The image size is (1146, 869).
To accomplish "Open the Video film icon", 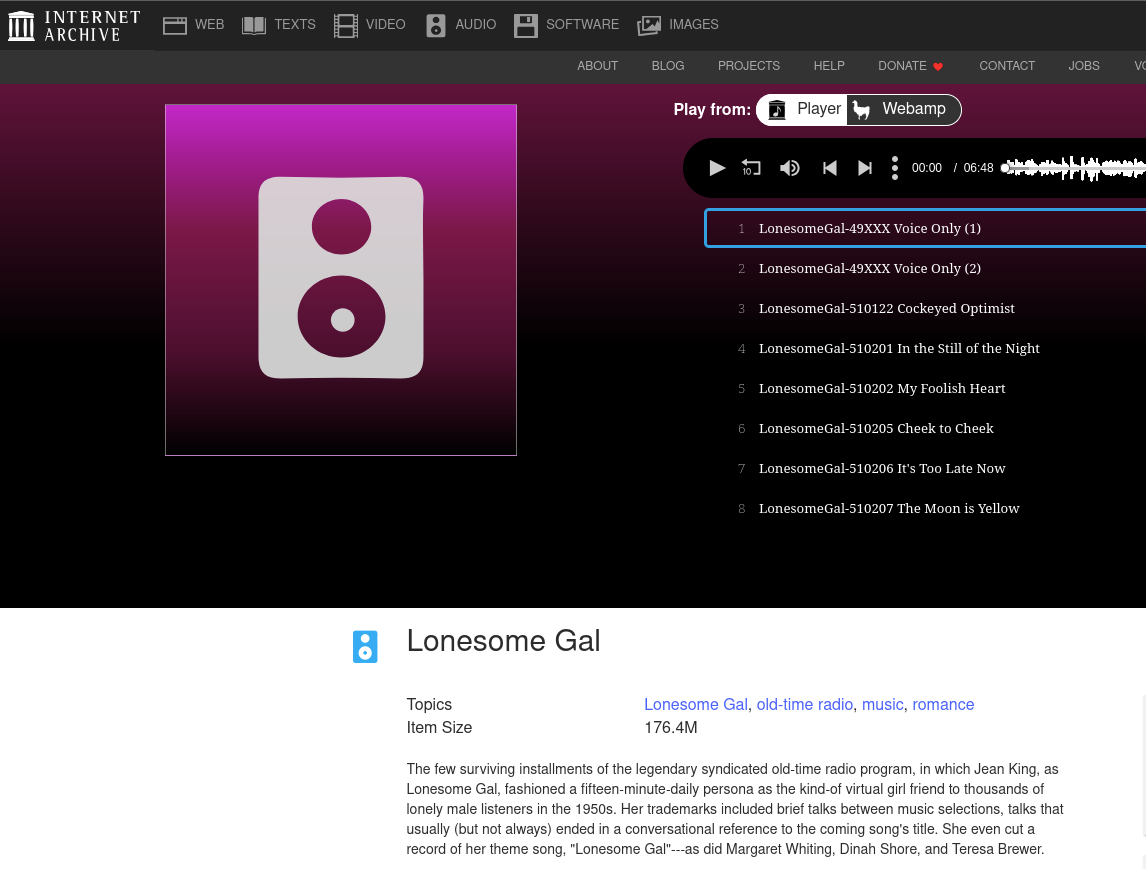I will (x=346, y=26).
